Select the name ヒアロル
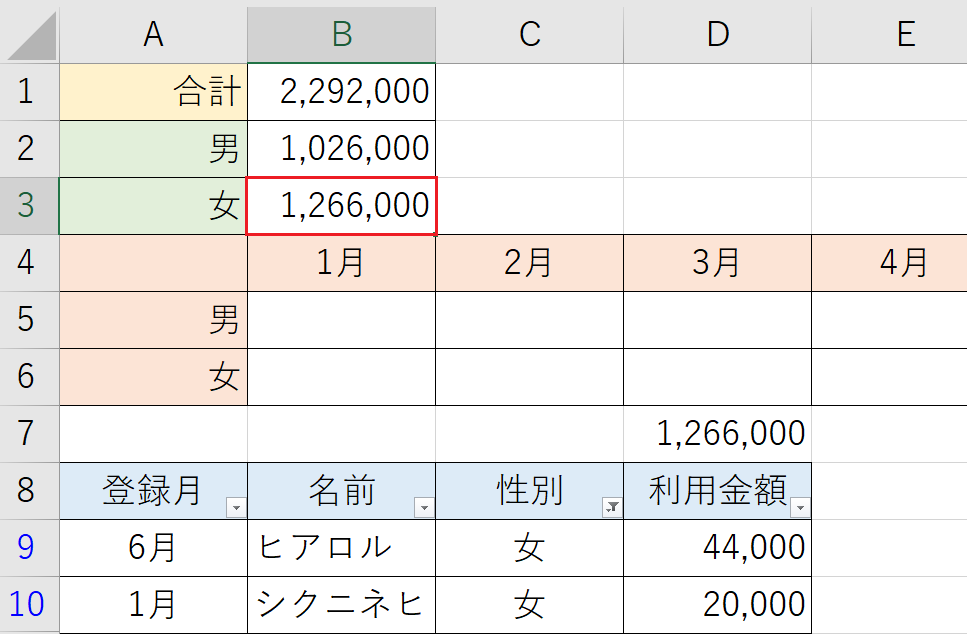The width and height of the screenshot is (967, 634). tap(342, 548)
